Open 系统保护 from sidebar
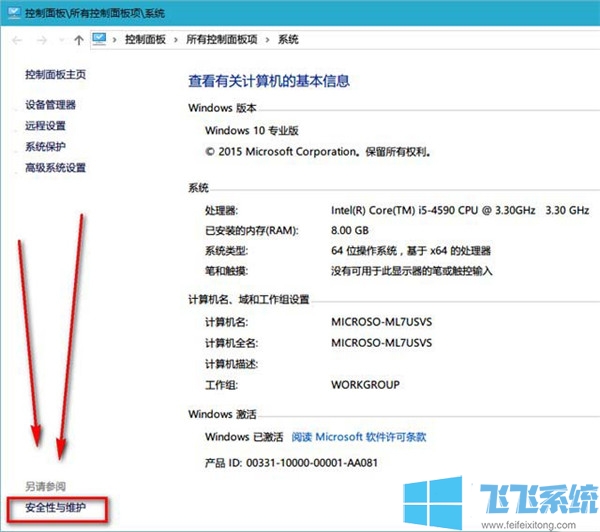 45,147
